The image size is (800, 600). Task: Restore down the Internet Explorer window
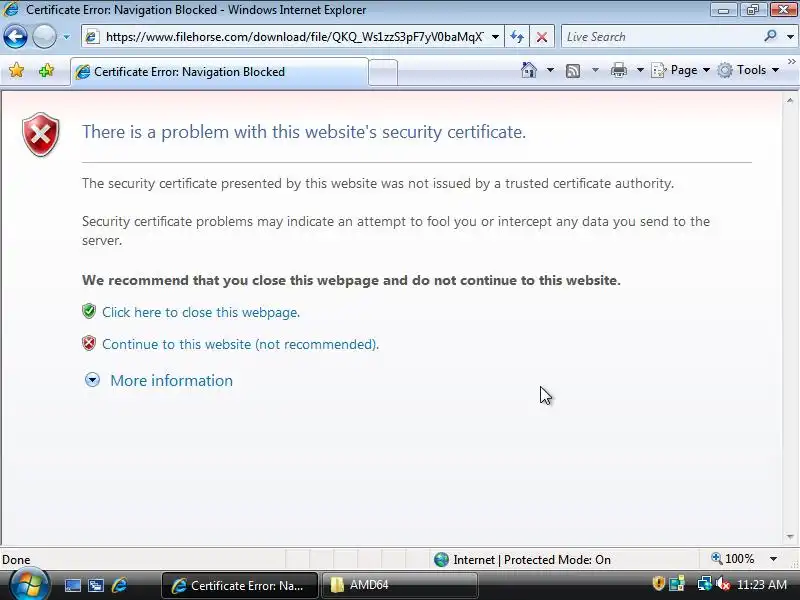pyautogui.click(x=752, y=10)
